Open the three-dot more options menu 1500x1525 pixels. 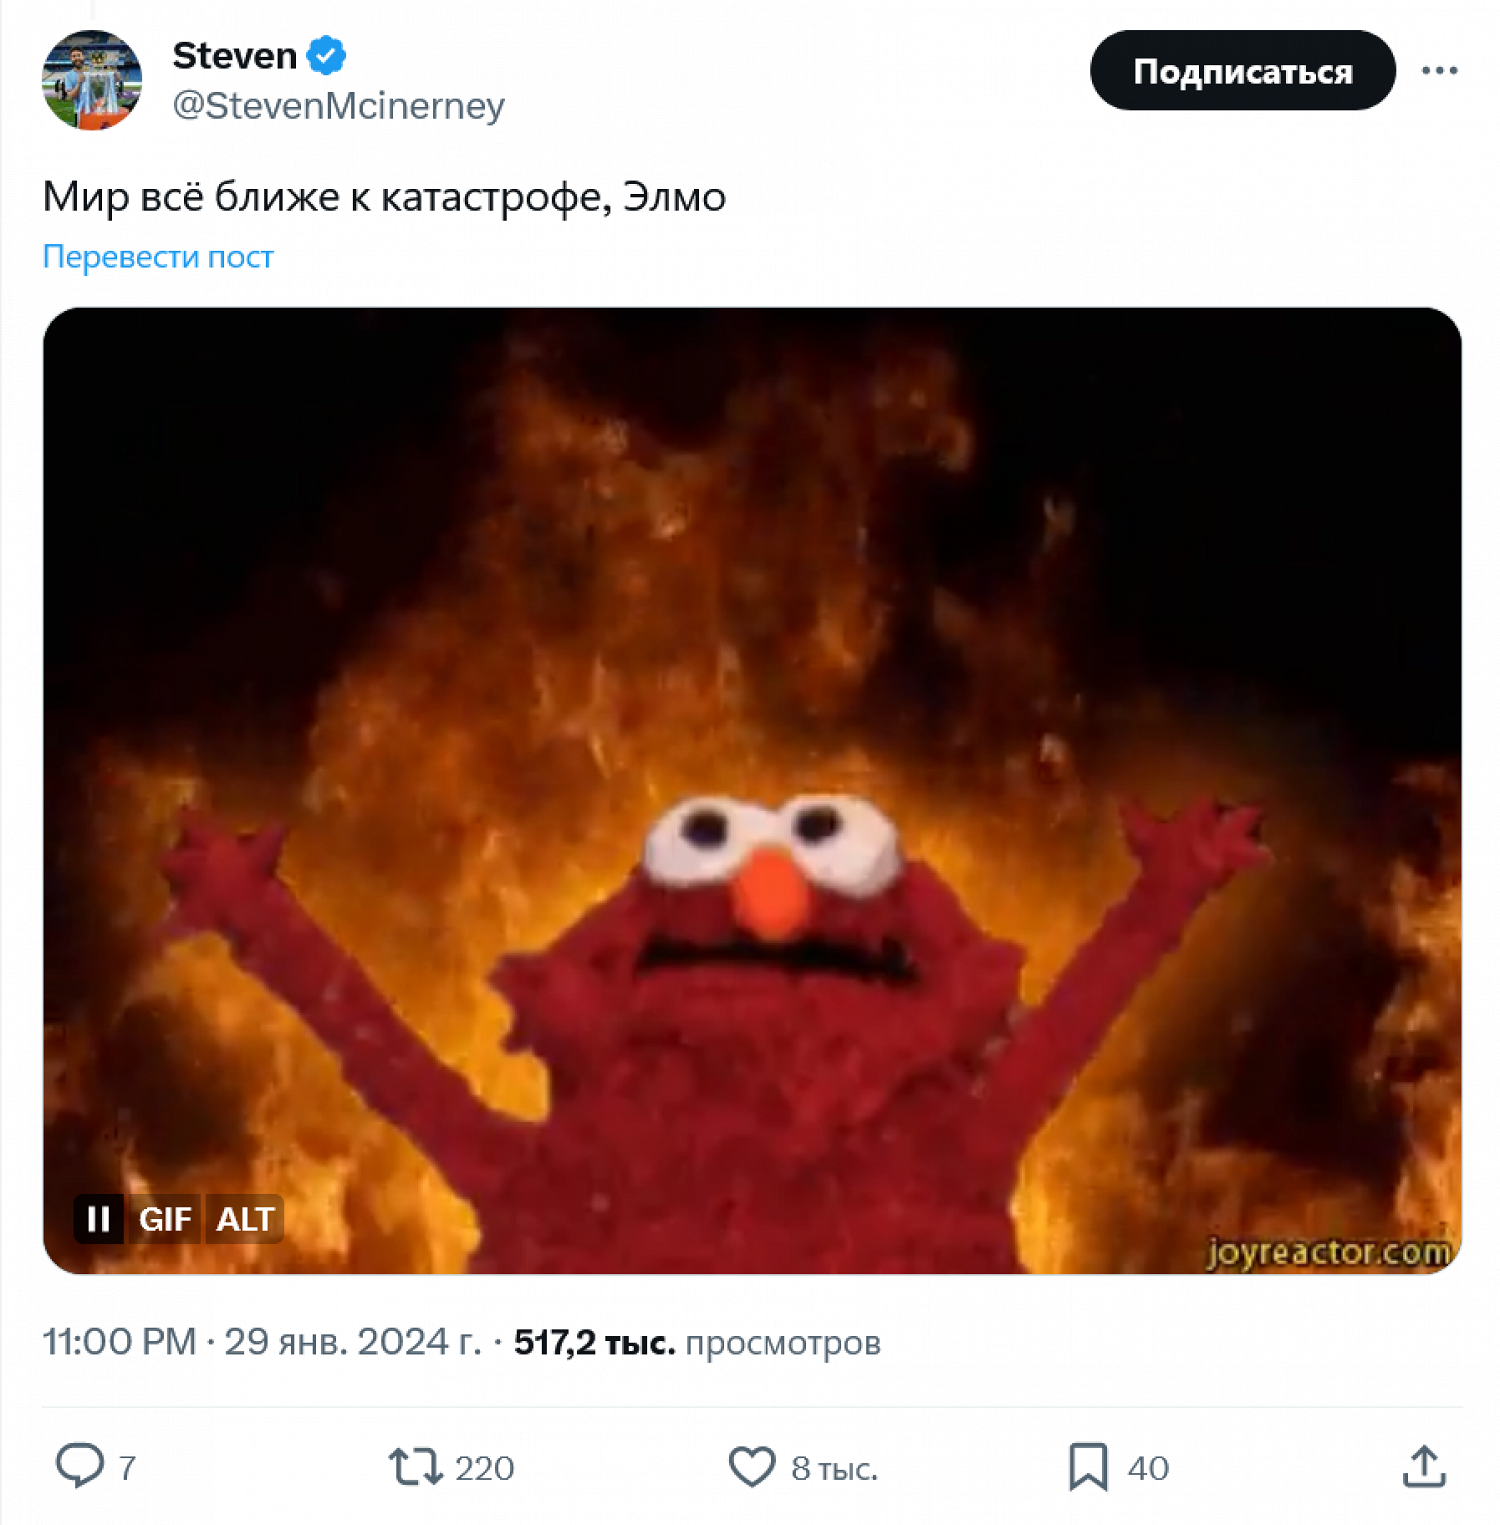[x=1439, y=71]
